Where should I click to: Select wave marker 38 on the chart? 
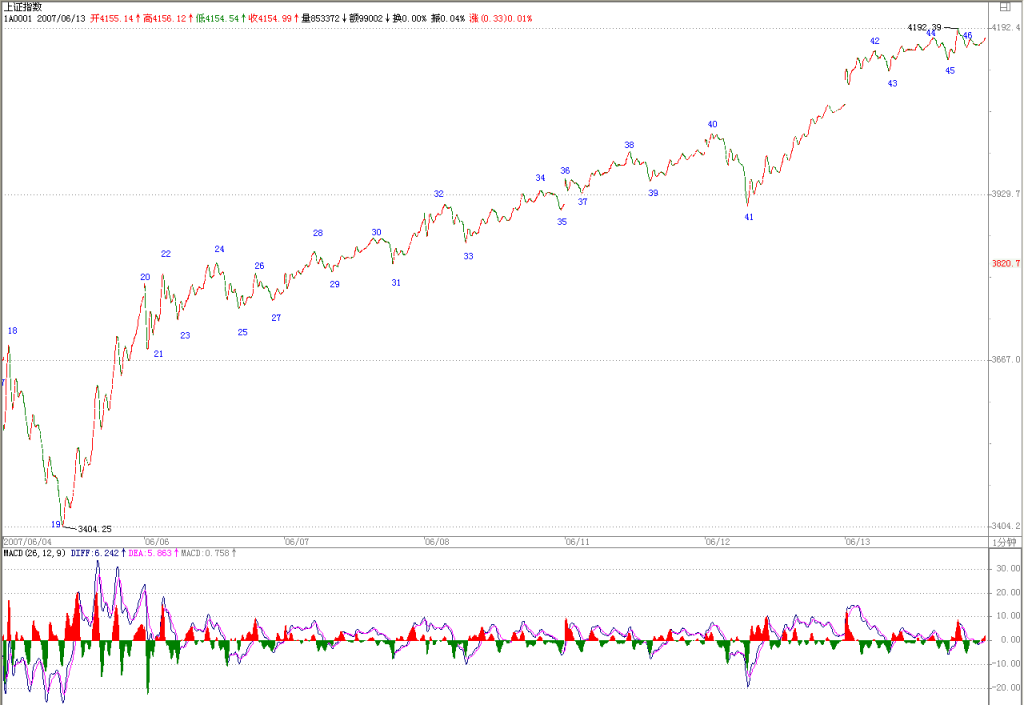pyautogui.click(x=629, y=146)
